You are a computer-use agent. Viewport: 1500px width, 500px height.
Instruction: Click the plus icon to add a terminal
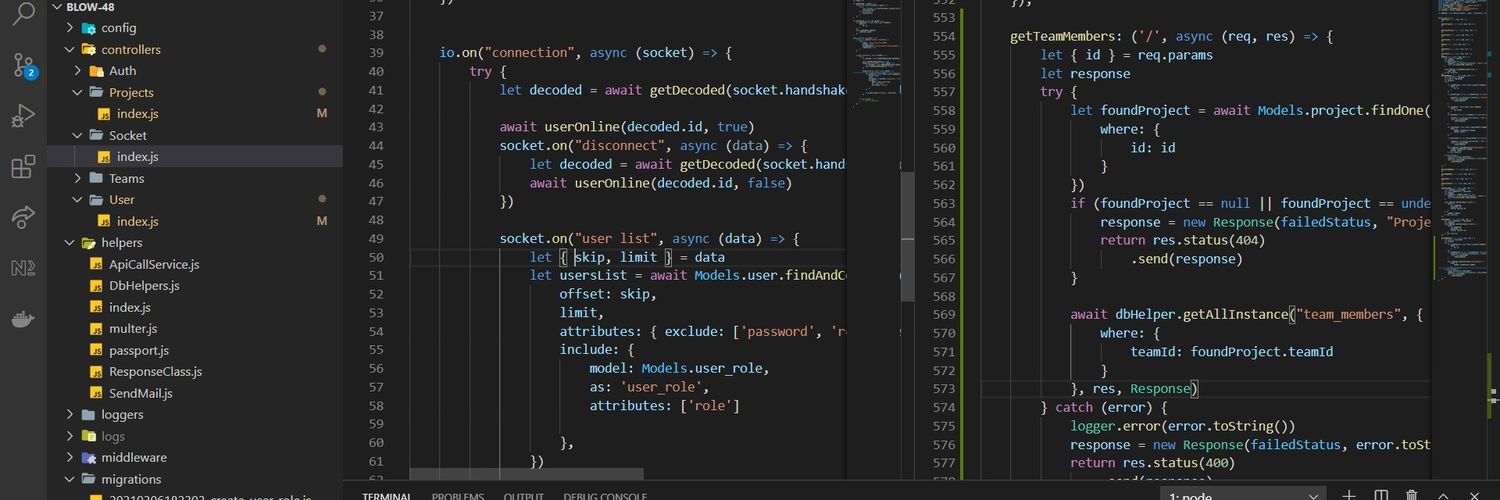pyautogui.click(x=1349, y=495)
